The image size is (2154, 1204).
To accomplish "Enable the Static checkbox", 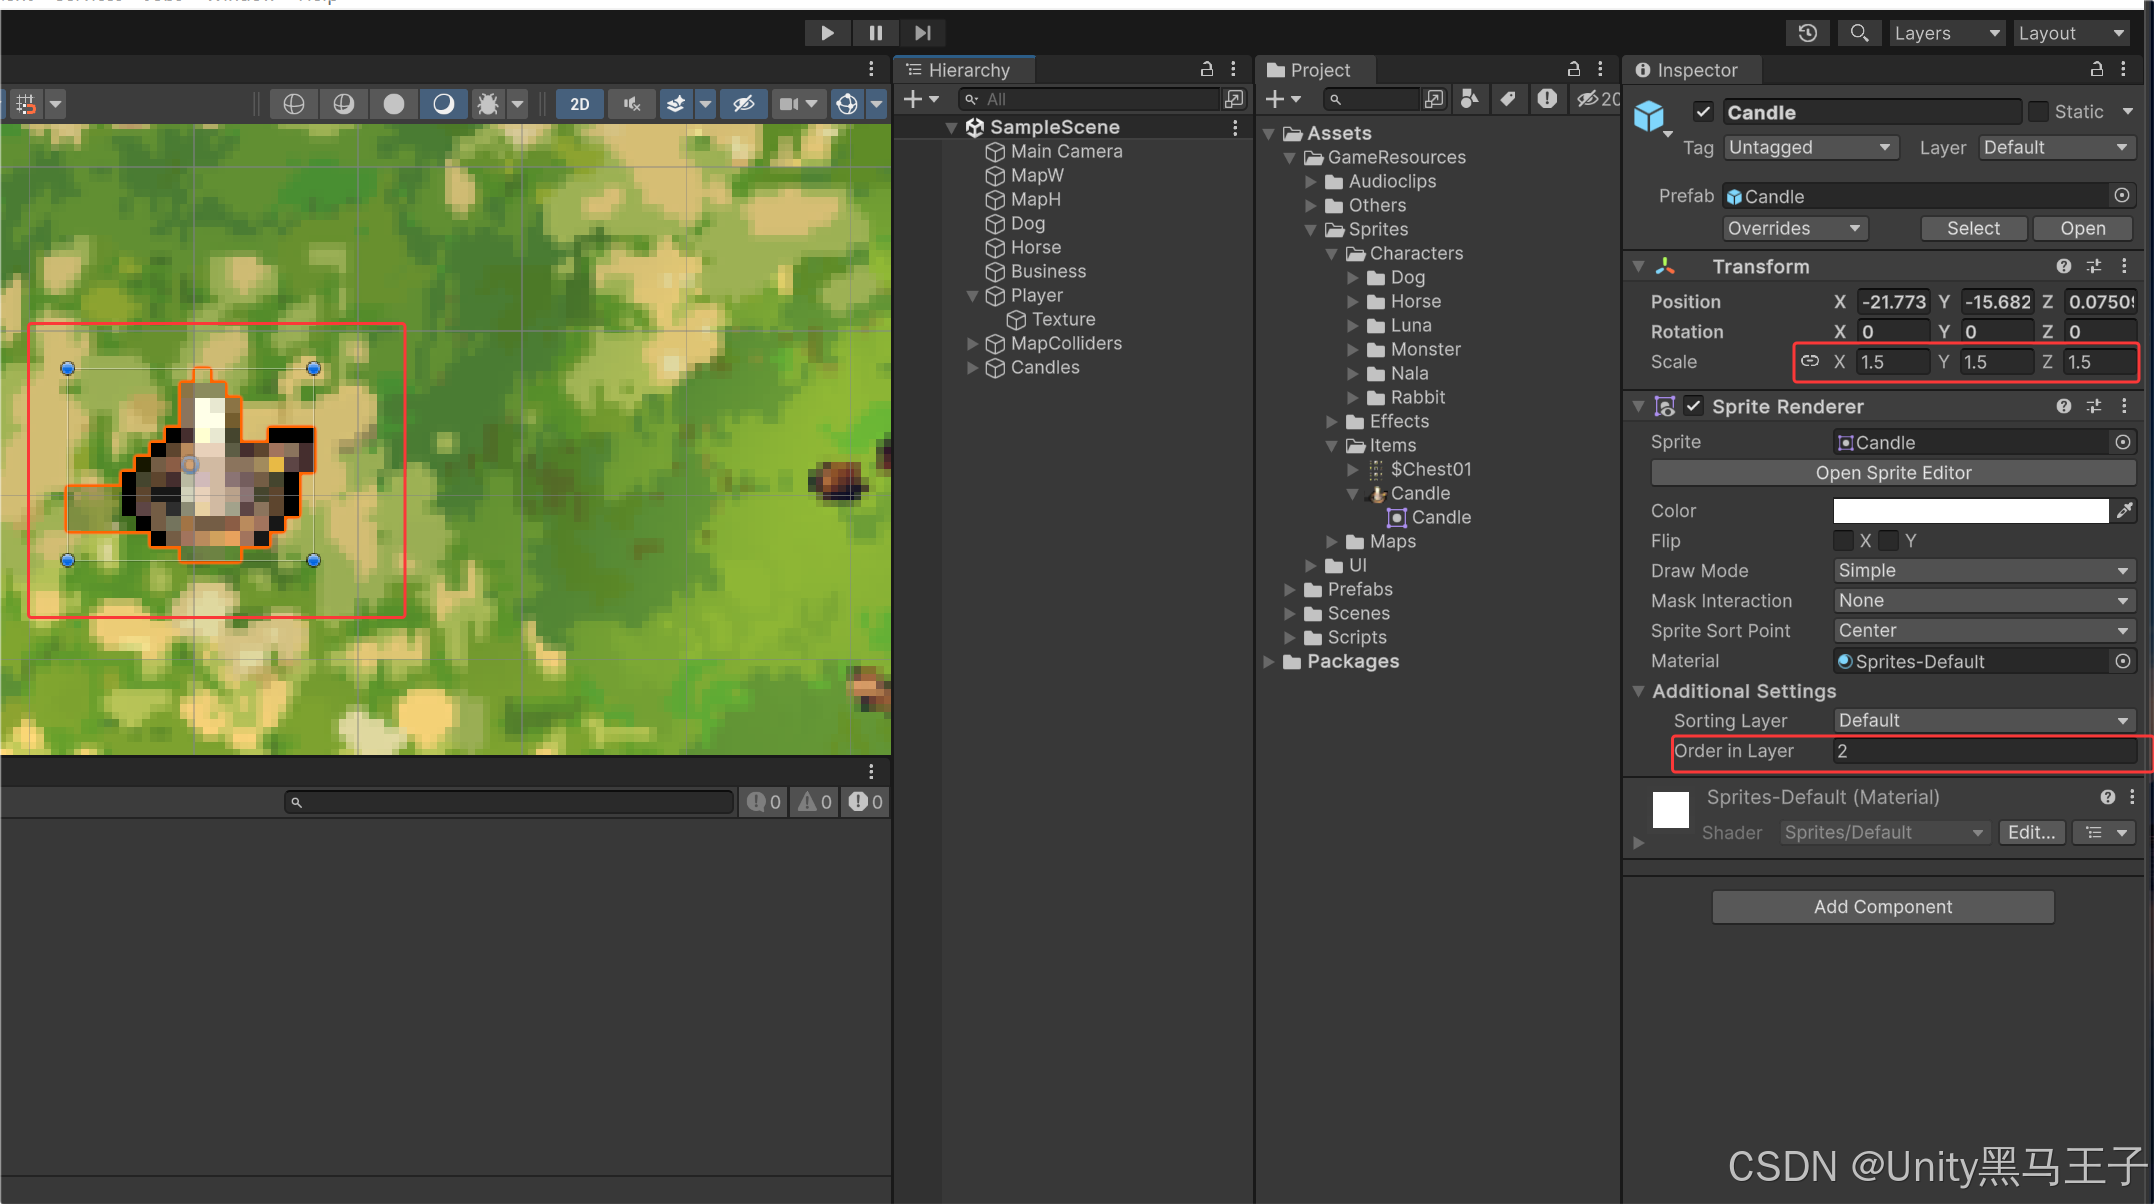I will (x=2037, y=112).
